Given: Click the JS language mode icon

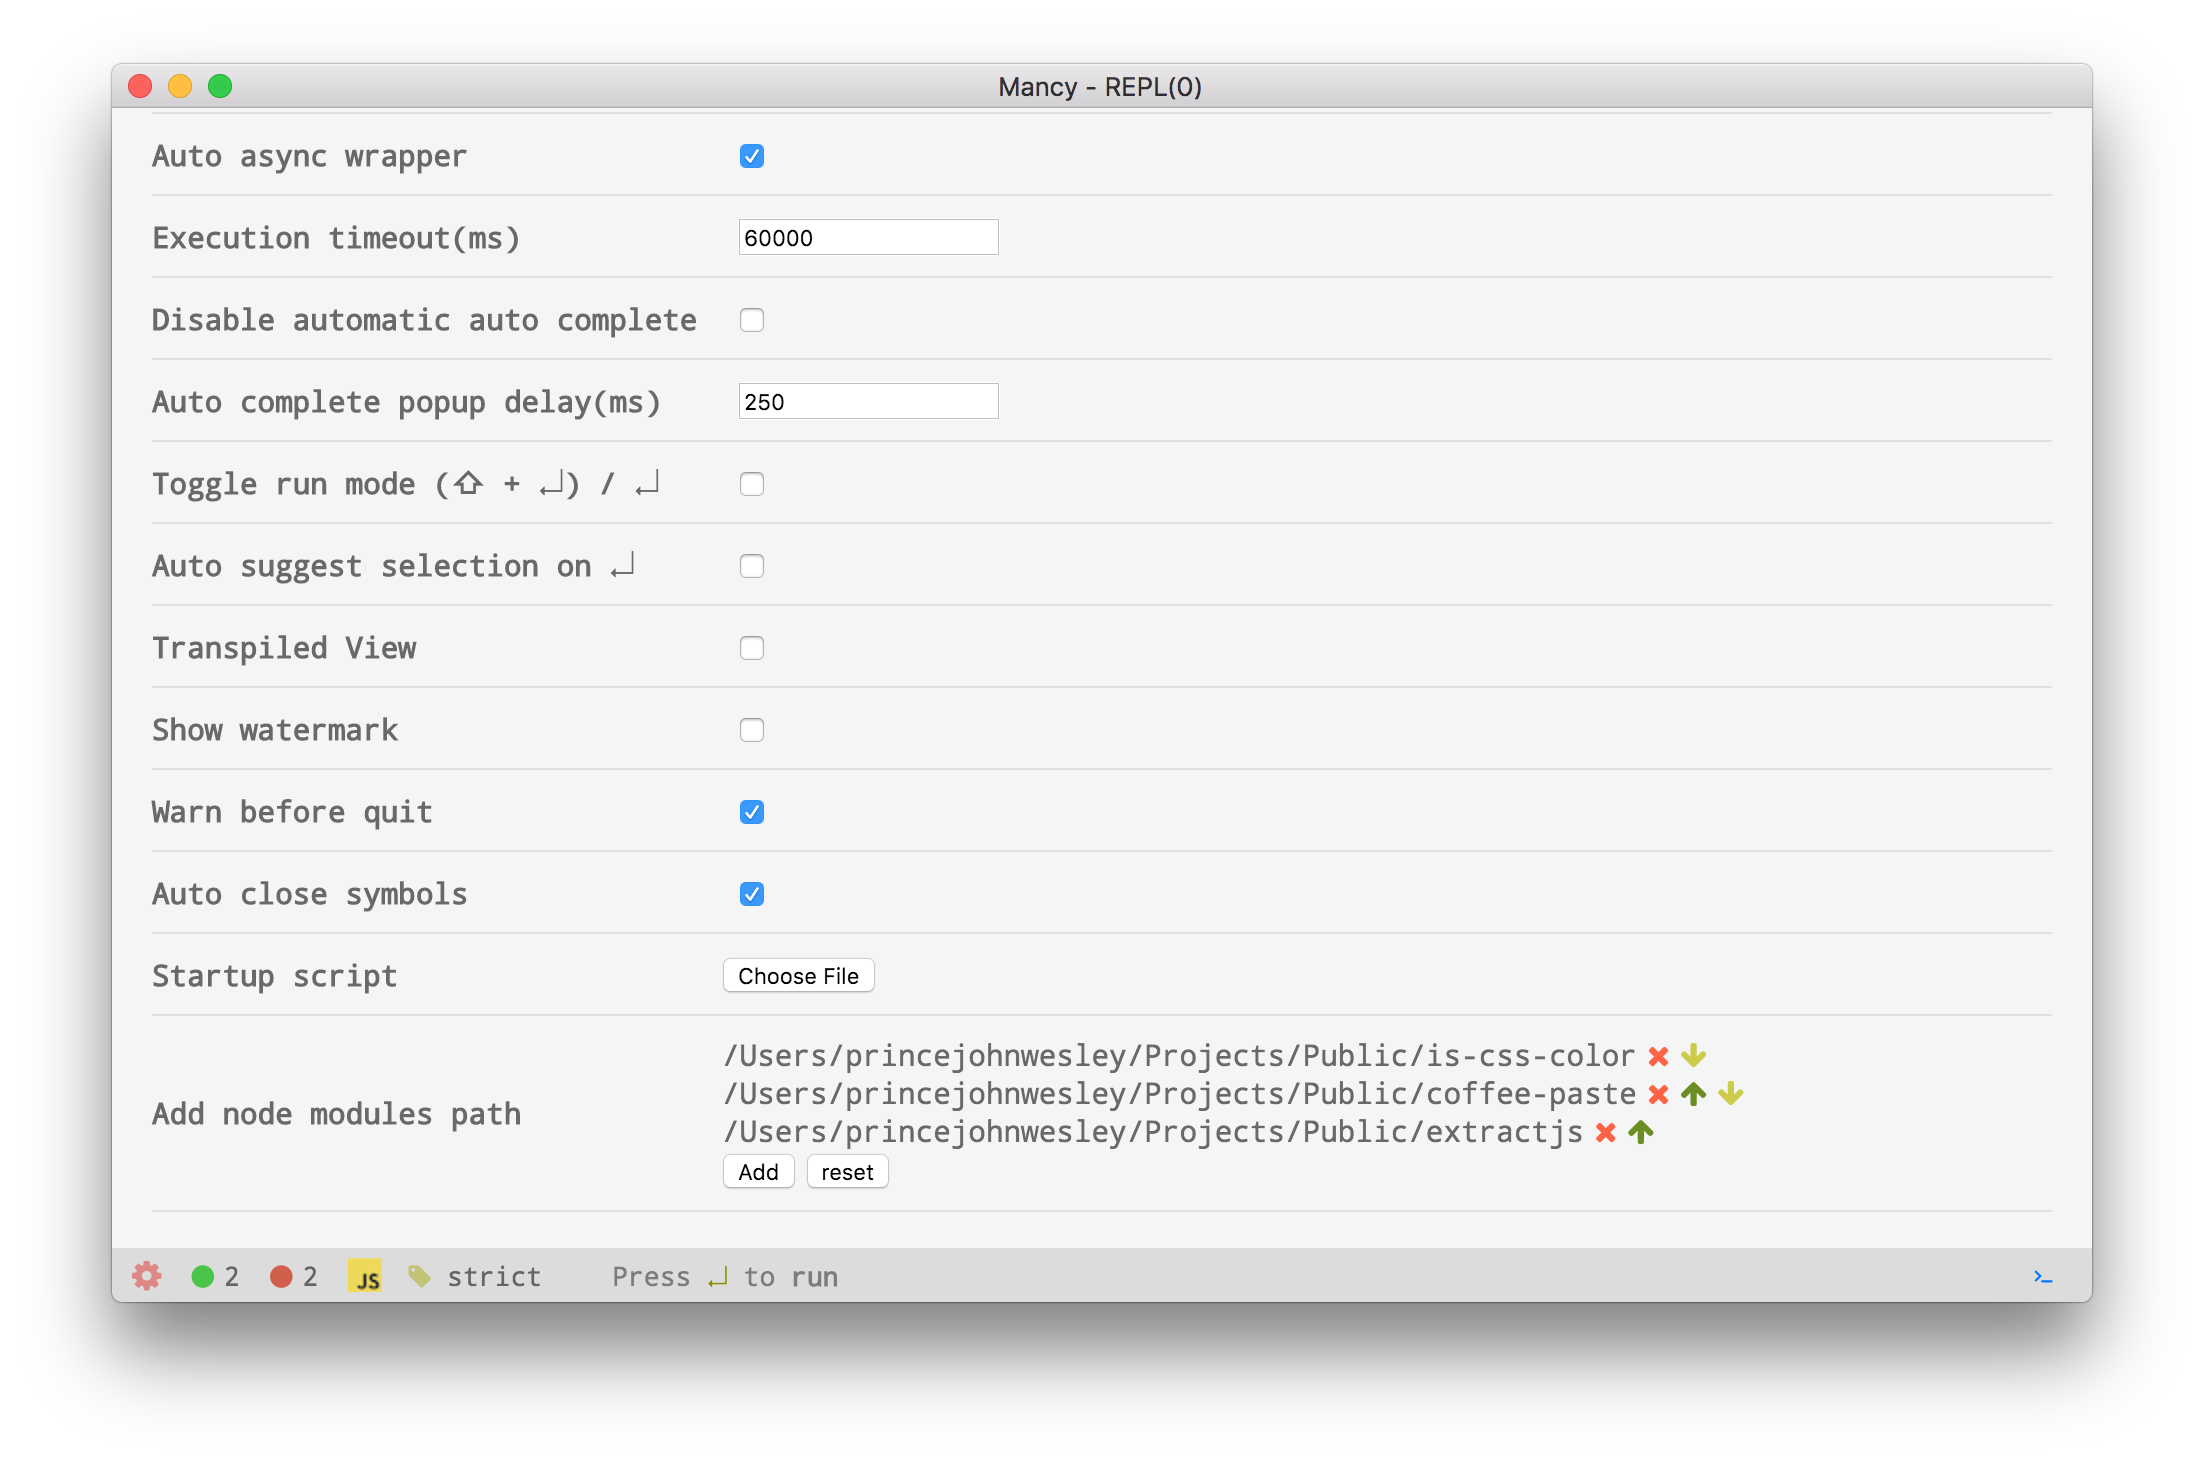Looking at the screenshot, I should [365, 1276].
